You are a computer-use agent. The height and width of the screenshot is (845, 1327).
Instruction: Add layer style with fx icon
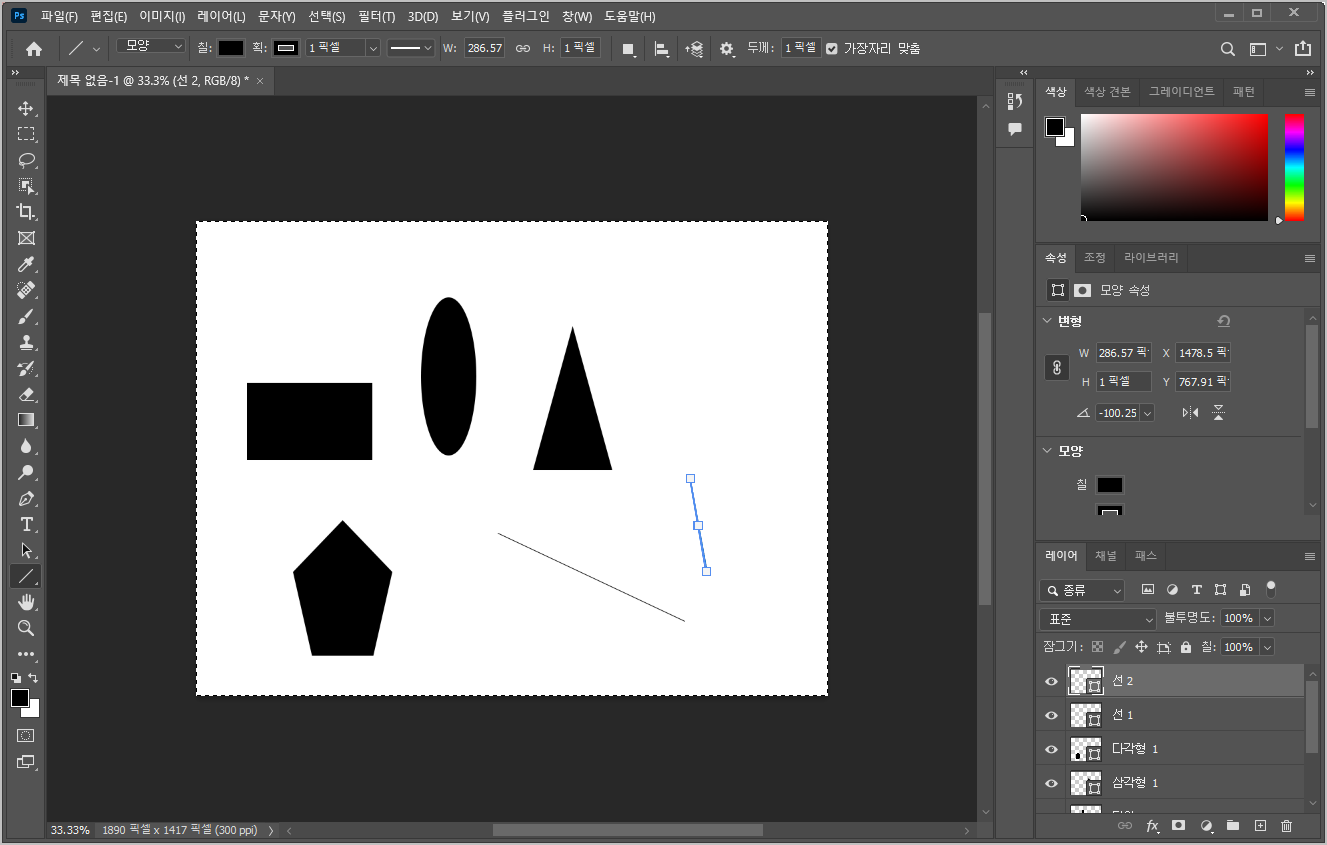coord(1152,826)
